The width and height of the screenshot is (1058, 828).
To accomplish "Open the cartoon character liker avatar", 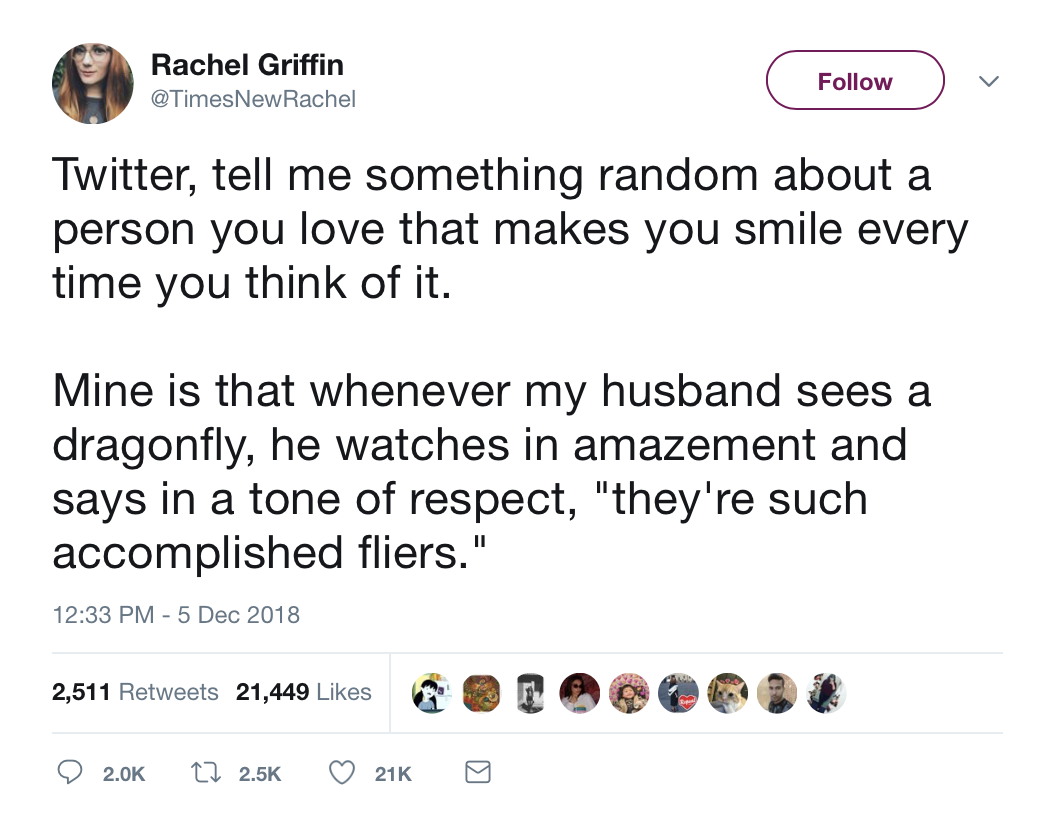I will click(433, 692).
